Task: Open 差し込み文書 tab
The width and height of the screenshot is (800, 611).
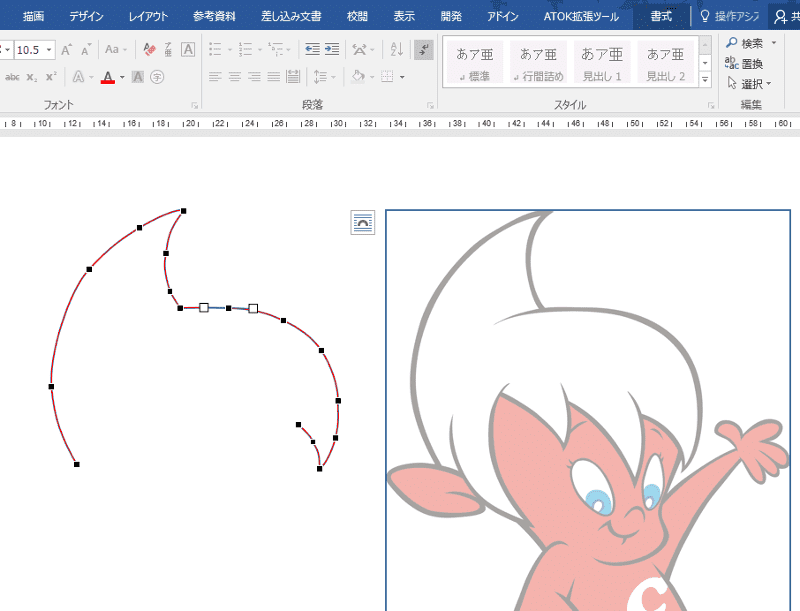Action: point(291,16)
